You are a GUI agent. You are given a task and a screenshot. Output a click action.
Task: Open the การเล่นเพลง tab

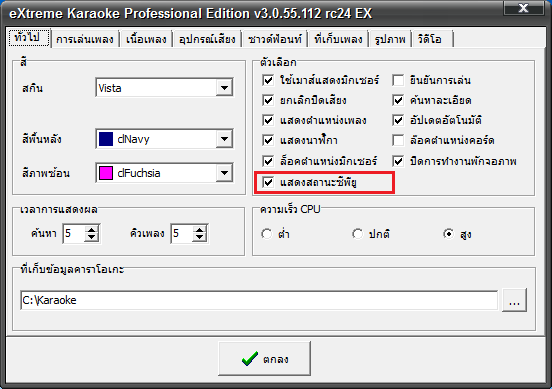[x=85, y=39]
